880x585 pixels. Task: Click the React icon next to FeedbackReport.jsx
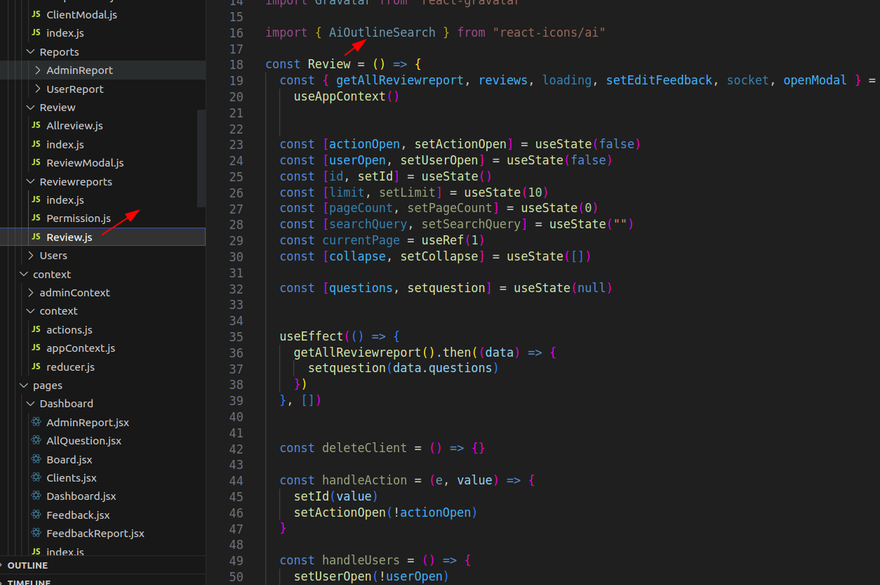[36, 534]
